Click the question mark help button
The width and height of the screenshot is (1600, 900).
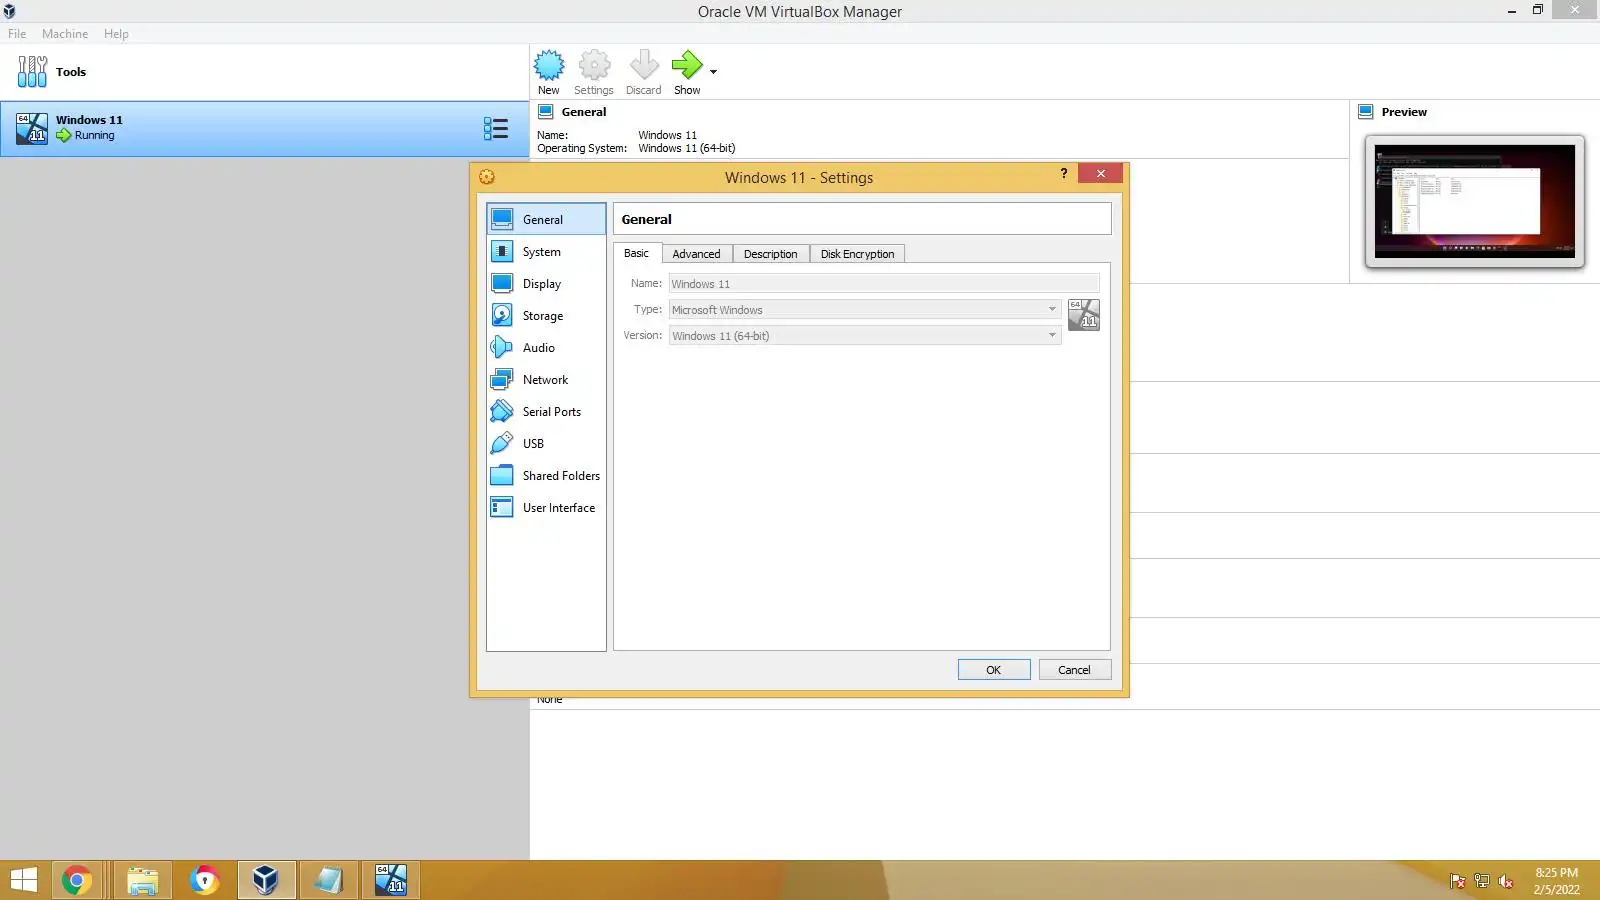(1064, 174)
